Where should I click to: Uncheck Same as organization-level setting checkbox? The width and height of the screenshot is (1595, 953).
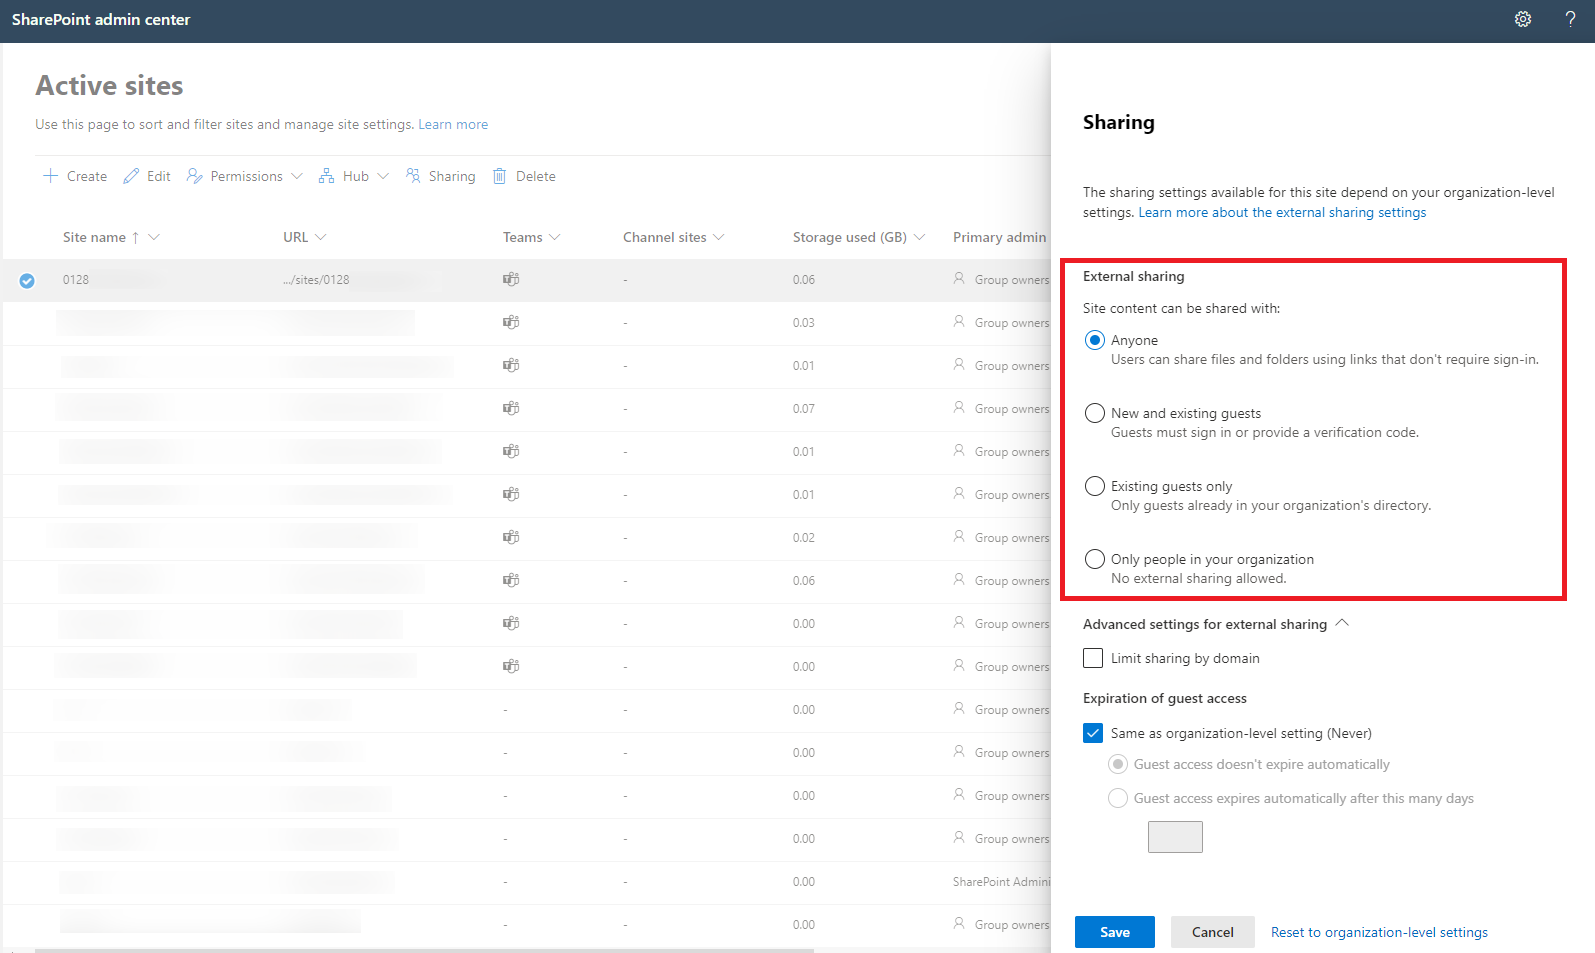point(1093,733)
